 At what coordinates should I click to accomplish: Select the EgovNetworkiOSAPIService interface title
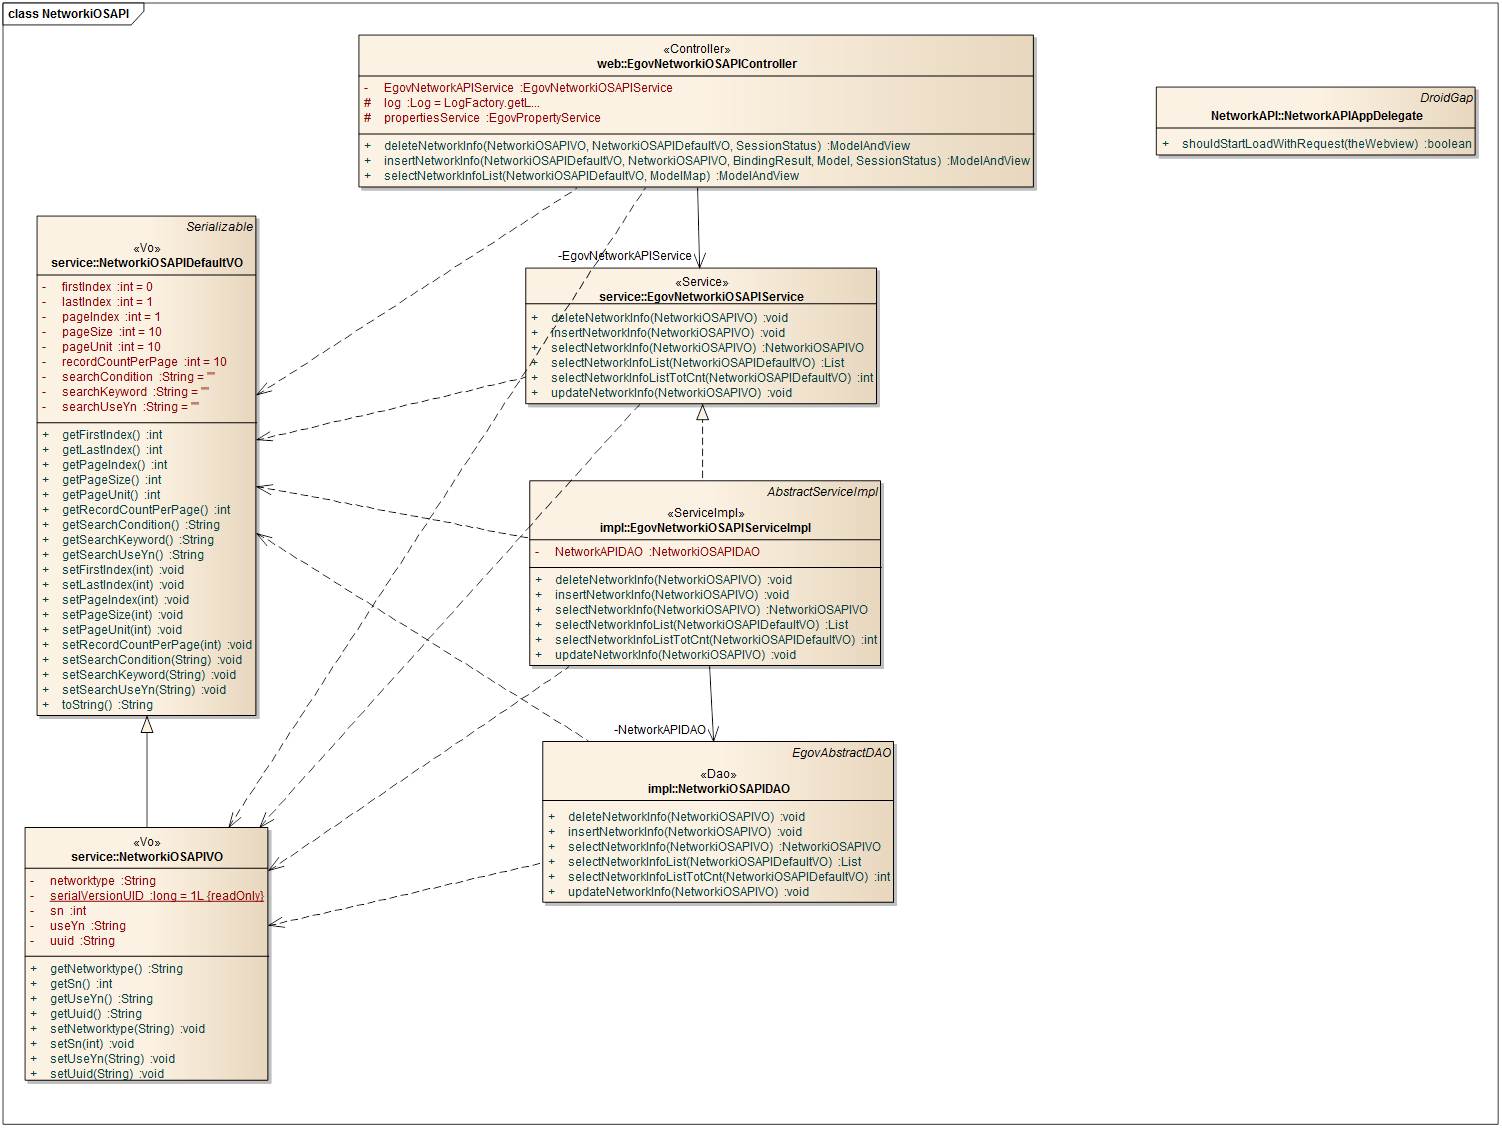(701, 297)
